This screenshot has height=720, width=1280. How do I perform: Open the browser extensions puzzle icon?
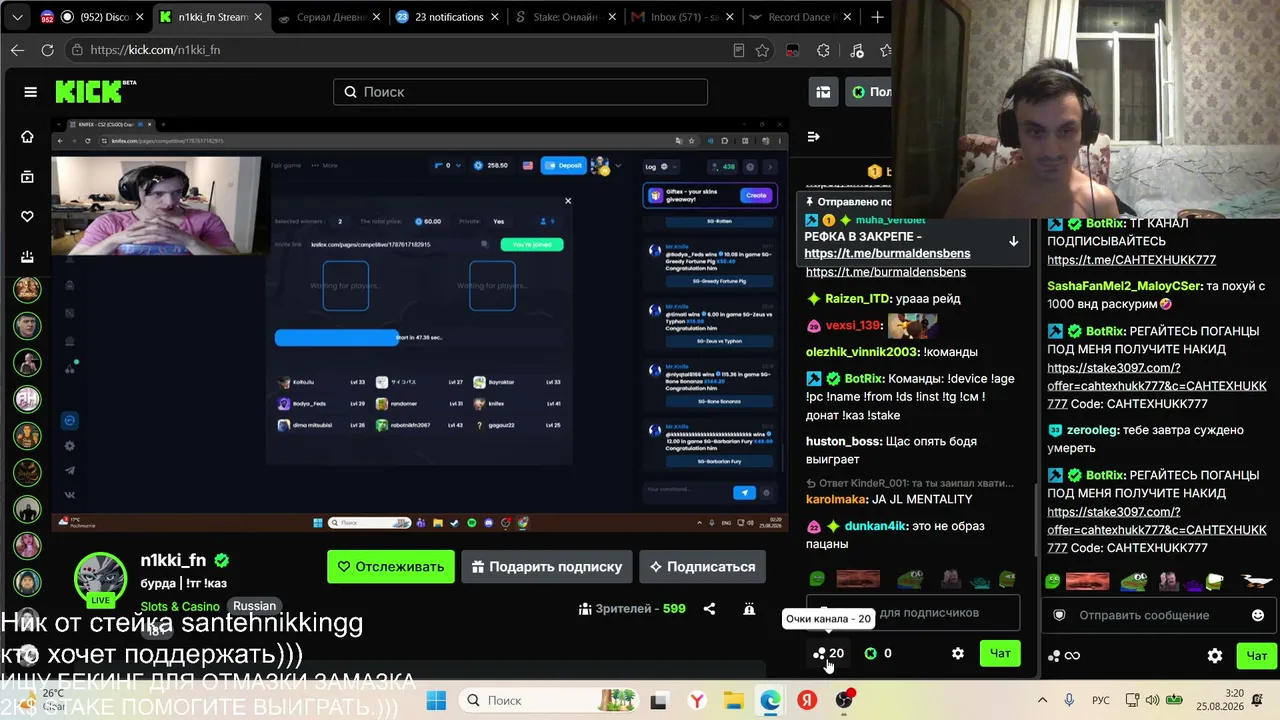tap(823, 50)
